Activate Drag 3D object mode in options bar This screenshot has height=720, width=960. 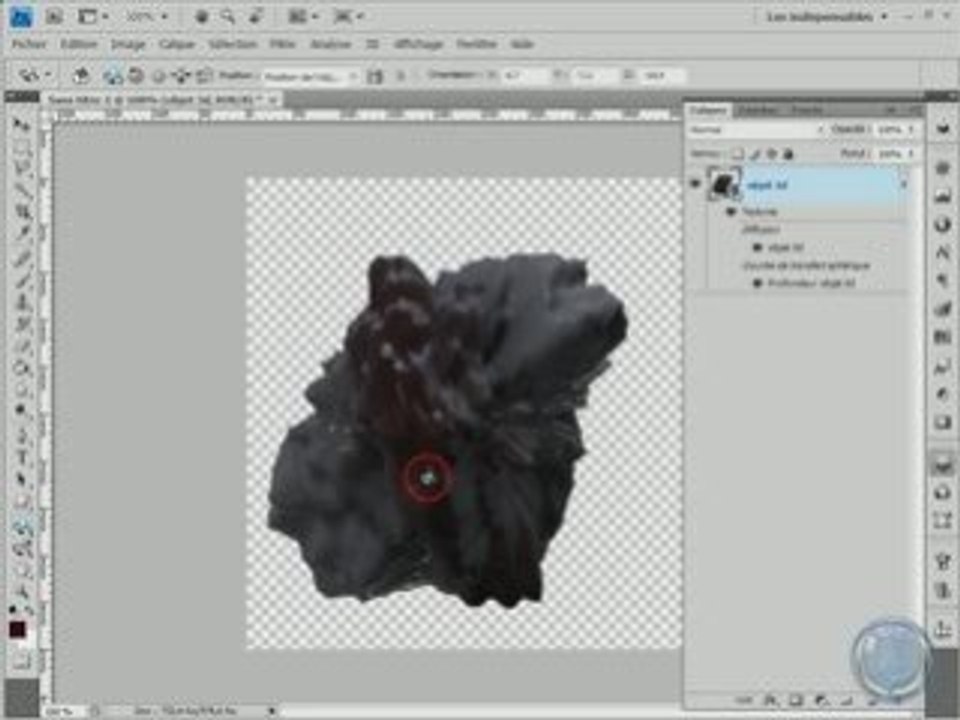pos(159,76)
